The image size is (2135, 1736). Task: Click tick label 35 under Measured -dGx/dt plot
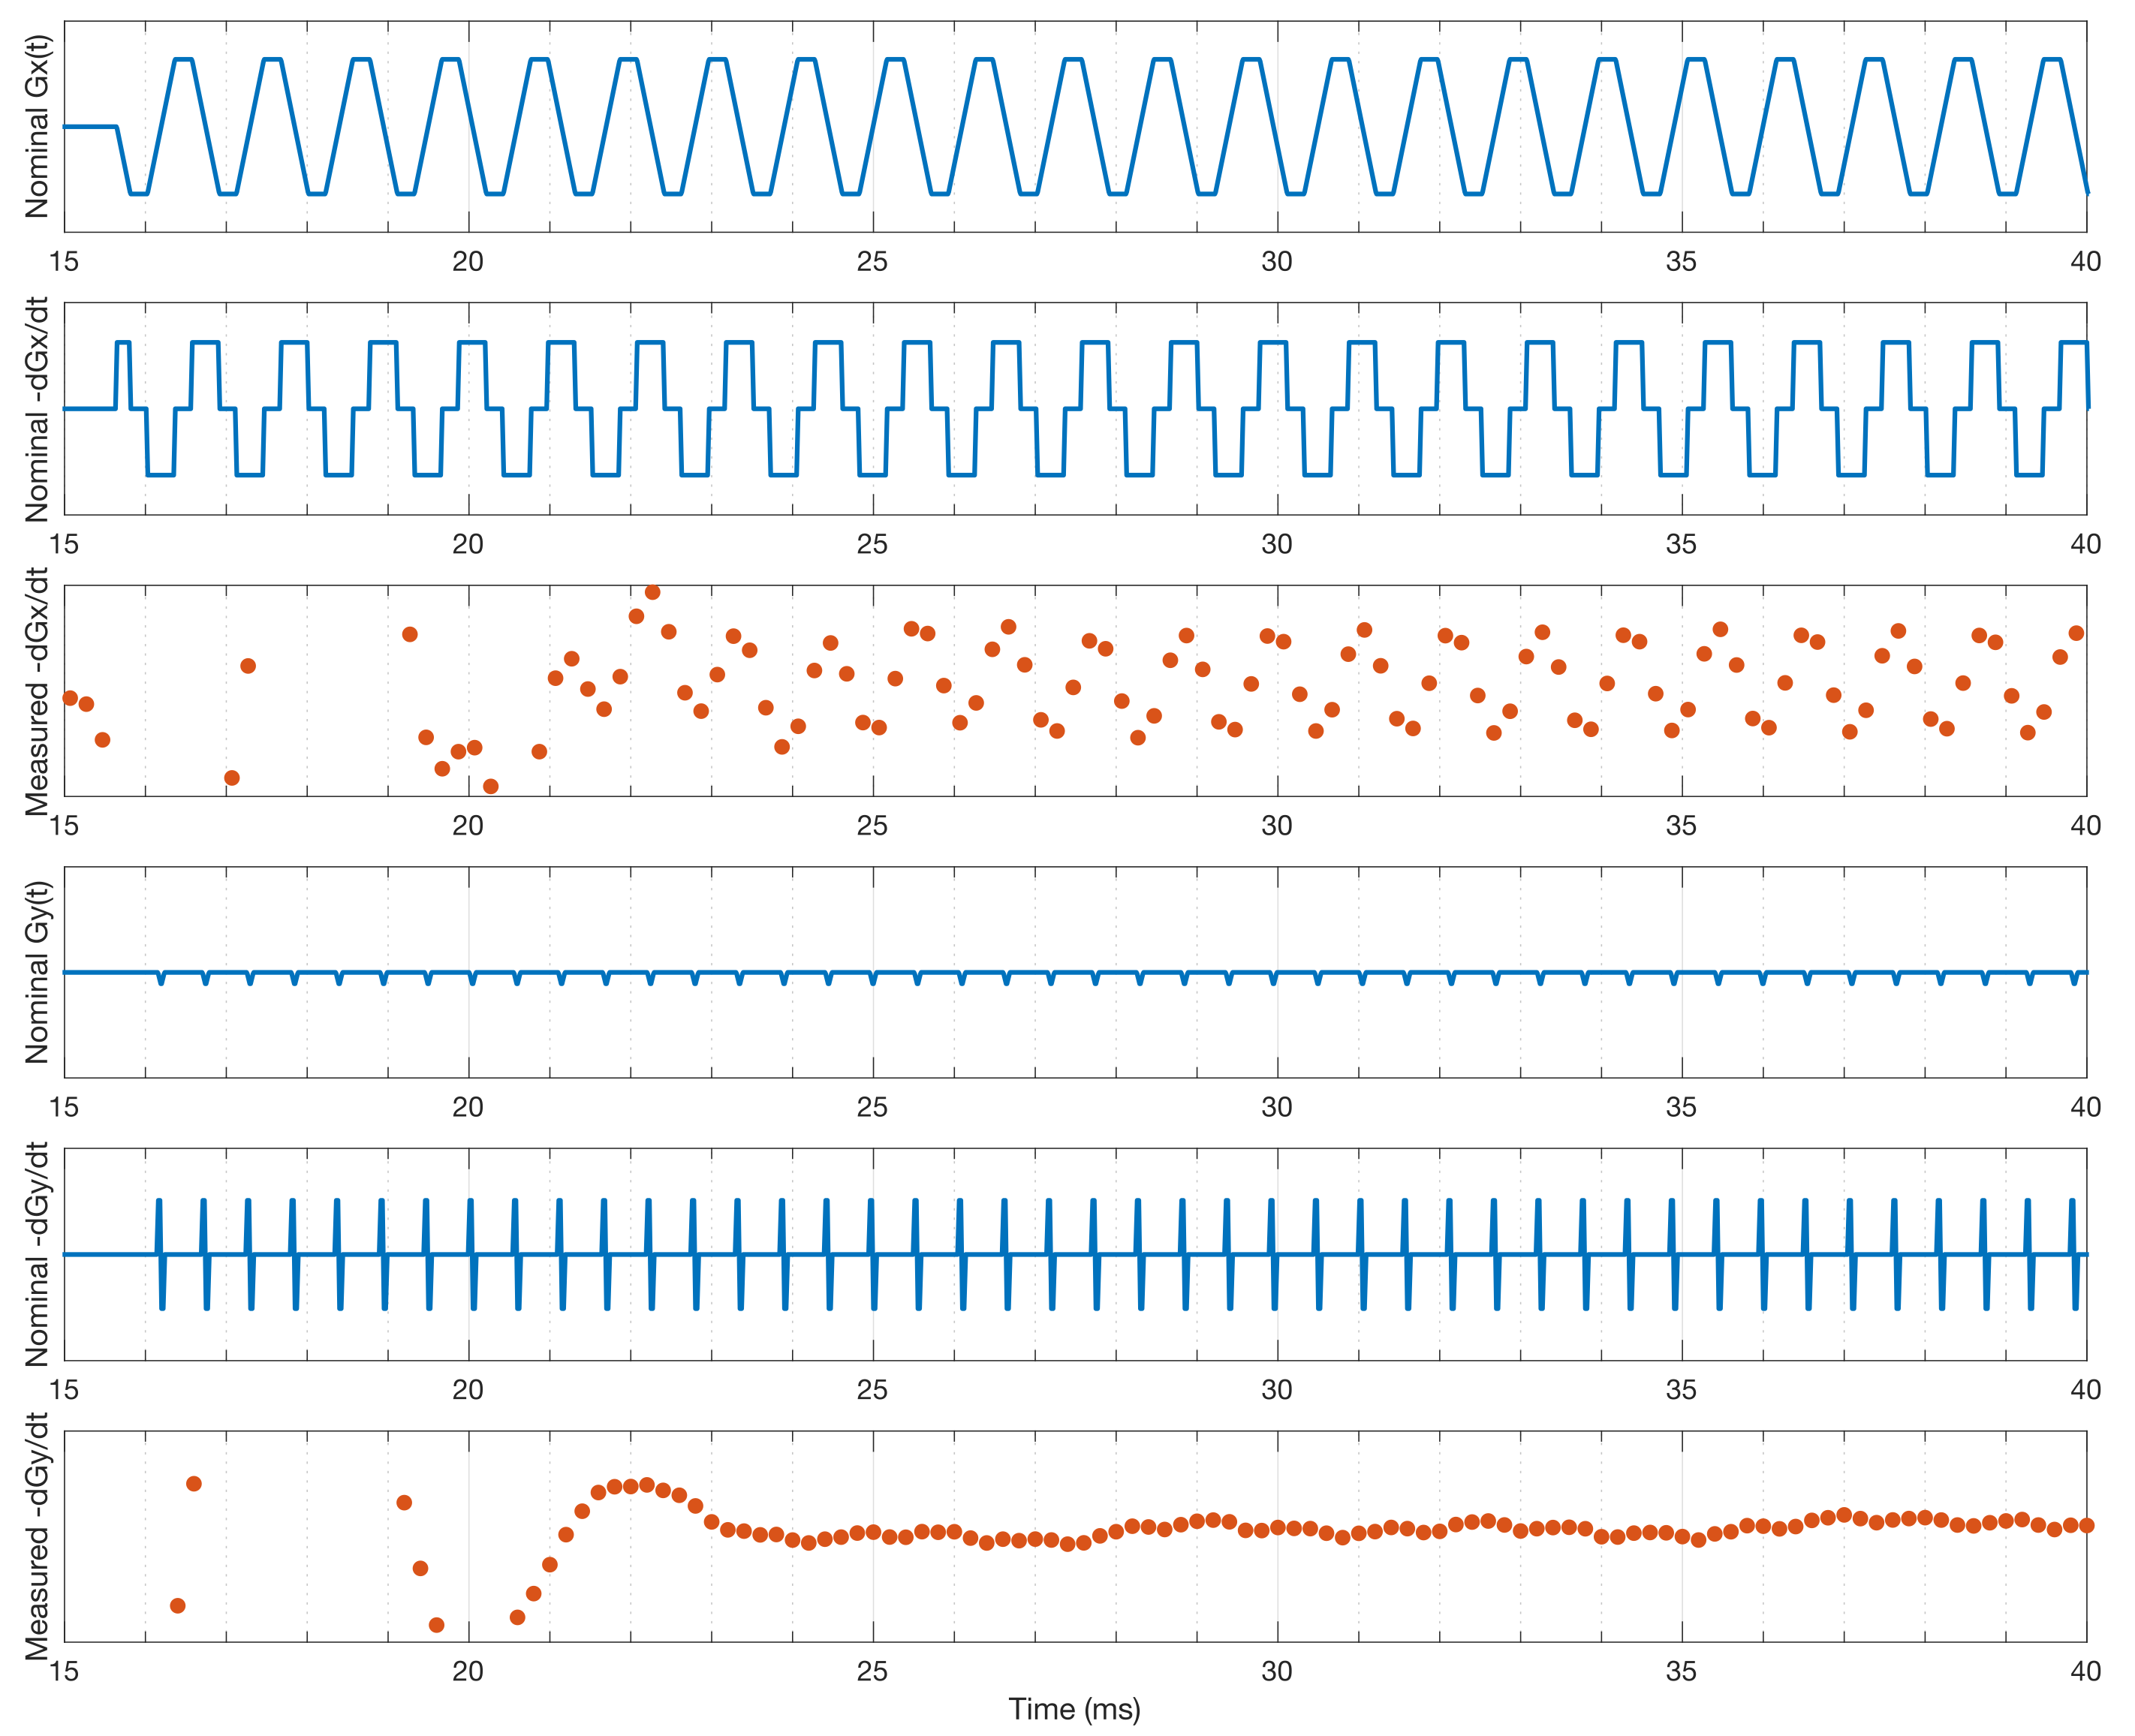point(1681,826)
